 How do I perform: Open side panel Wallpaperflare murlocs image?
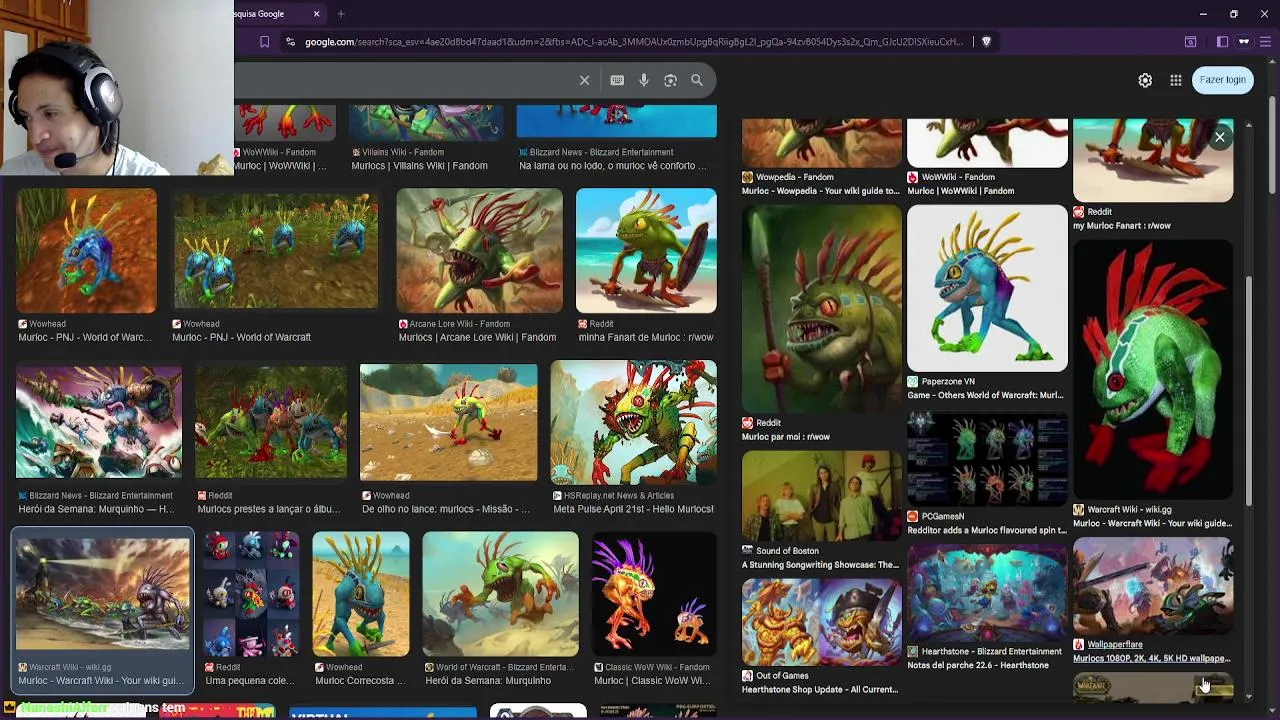click(1153, 586)
